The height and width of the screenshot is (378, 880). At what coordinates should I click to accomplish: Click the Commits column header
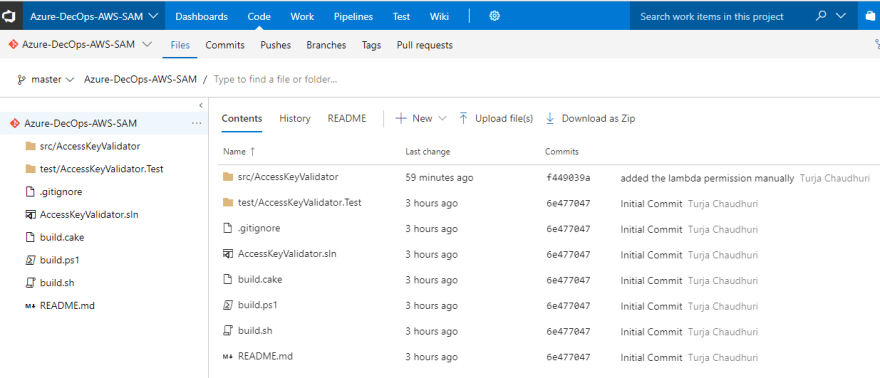pos(562,151)
